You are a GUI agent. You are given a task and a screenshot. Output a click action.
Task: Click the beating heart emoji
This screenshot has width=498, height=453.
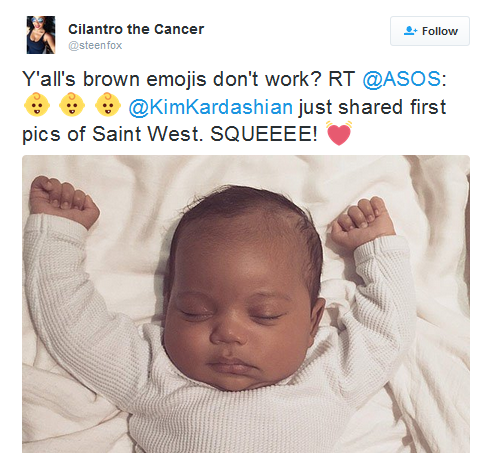point(339,133)
